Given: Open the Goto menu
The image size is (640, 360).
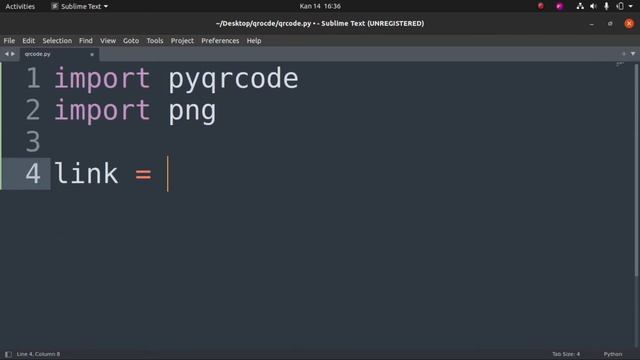Looking at the screenshot, I should [131, 41].
